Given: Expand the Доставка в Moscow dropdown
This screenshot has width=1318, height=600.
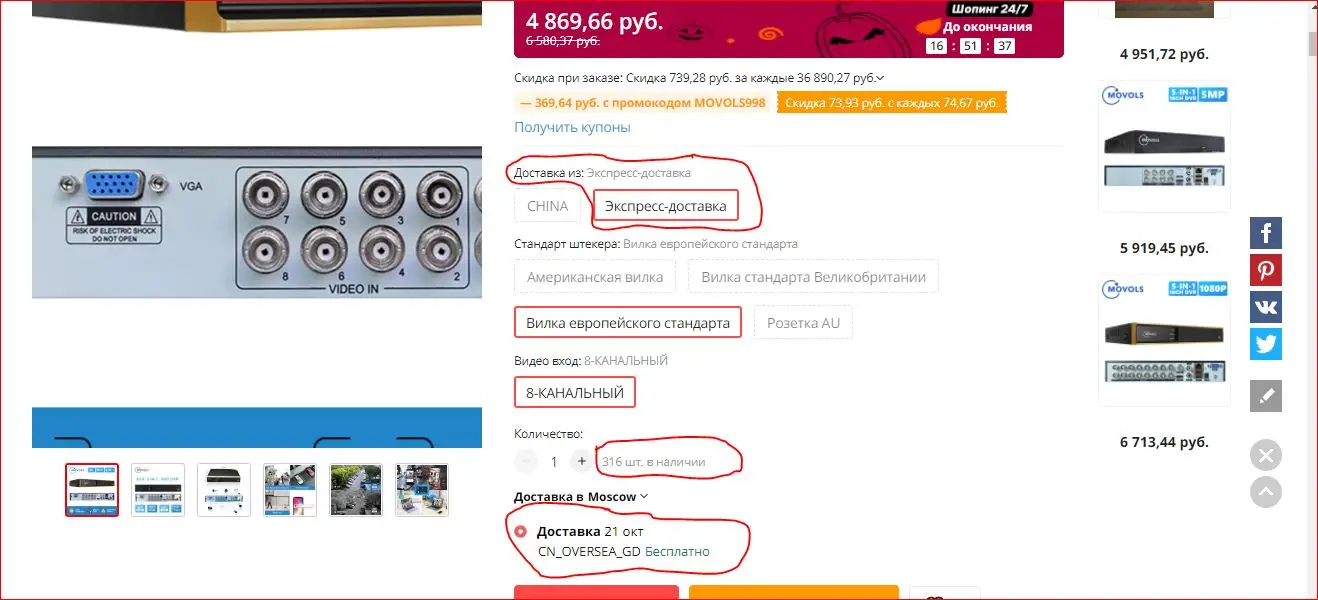Looking at the screenshot, I should point(581,496).
